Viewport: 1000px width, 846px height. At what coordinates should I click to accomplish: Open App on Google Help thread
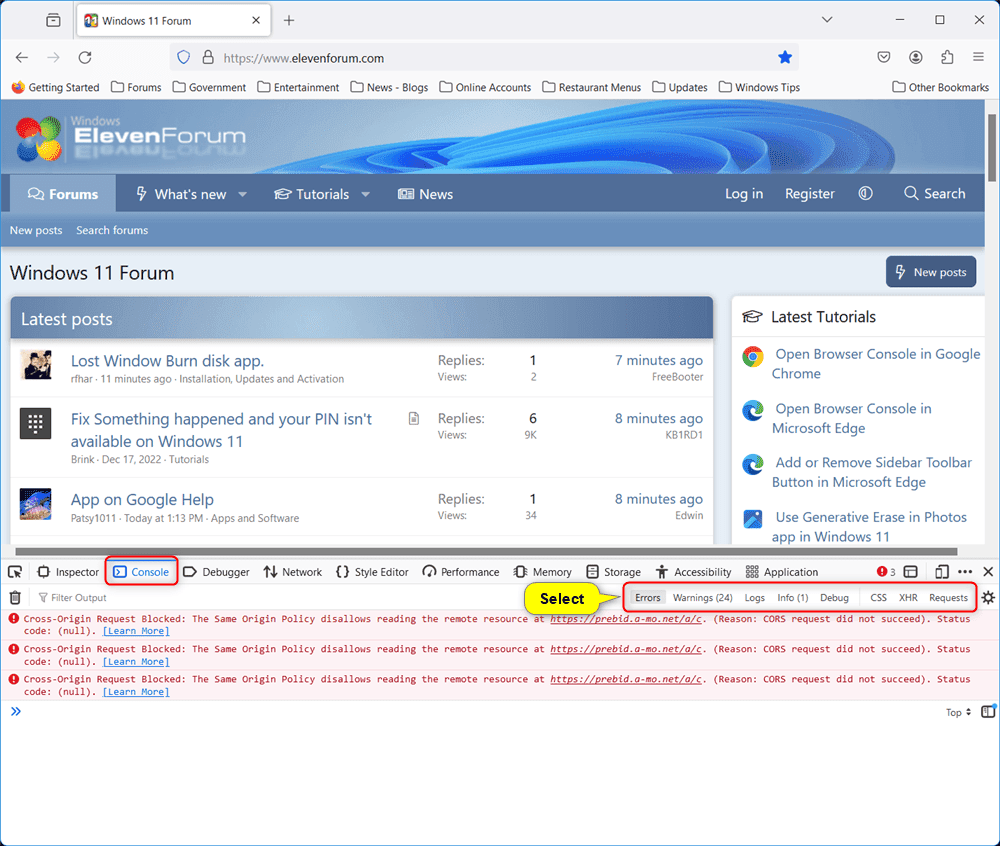[x=142, y=499]
